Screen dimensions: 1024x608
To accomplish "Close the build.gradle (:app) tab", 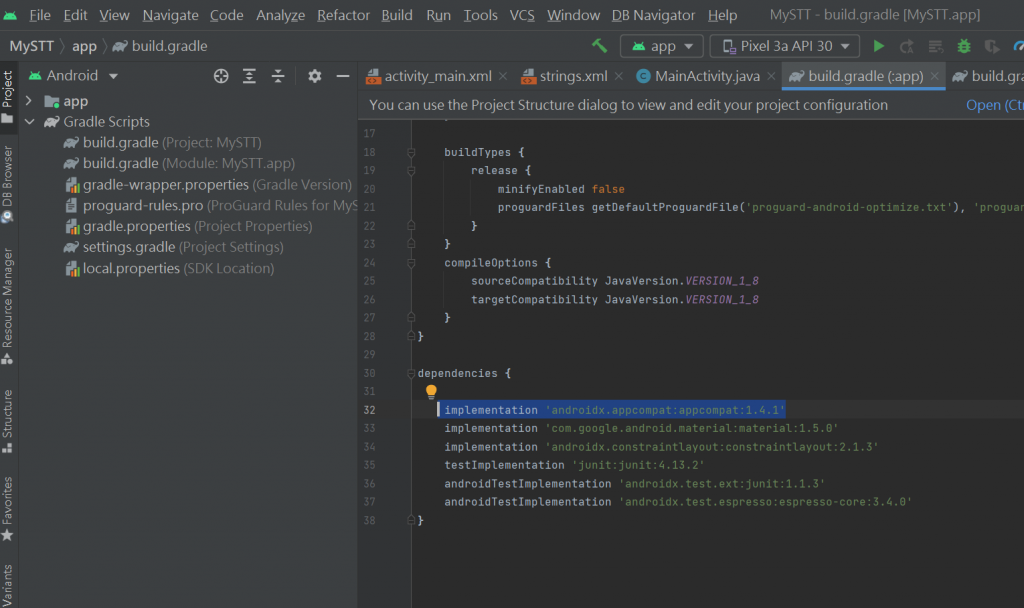I will click(x=935, y=76).
